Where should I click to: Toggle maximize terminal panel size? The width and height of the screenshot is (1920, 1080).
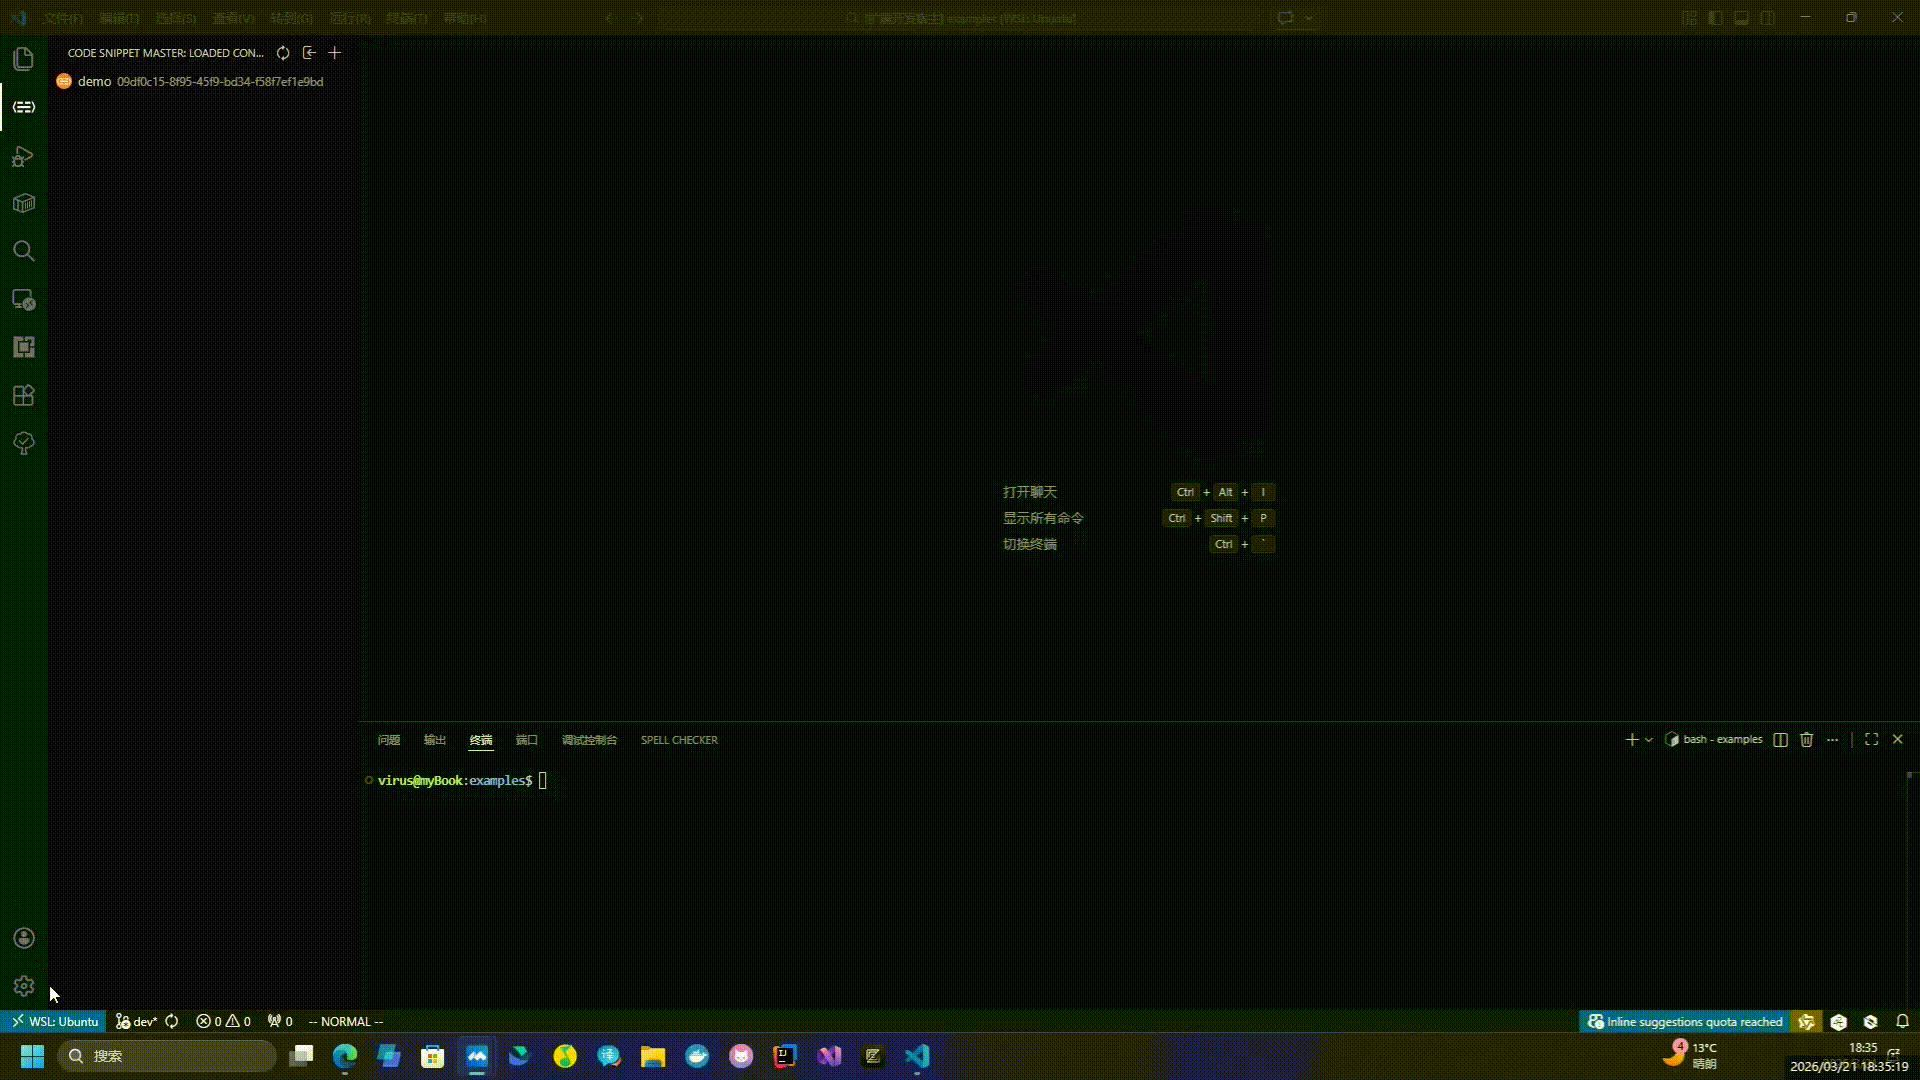[1871, 739]
